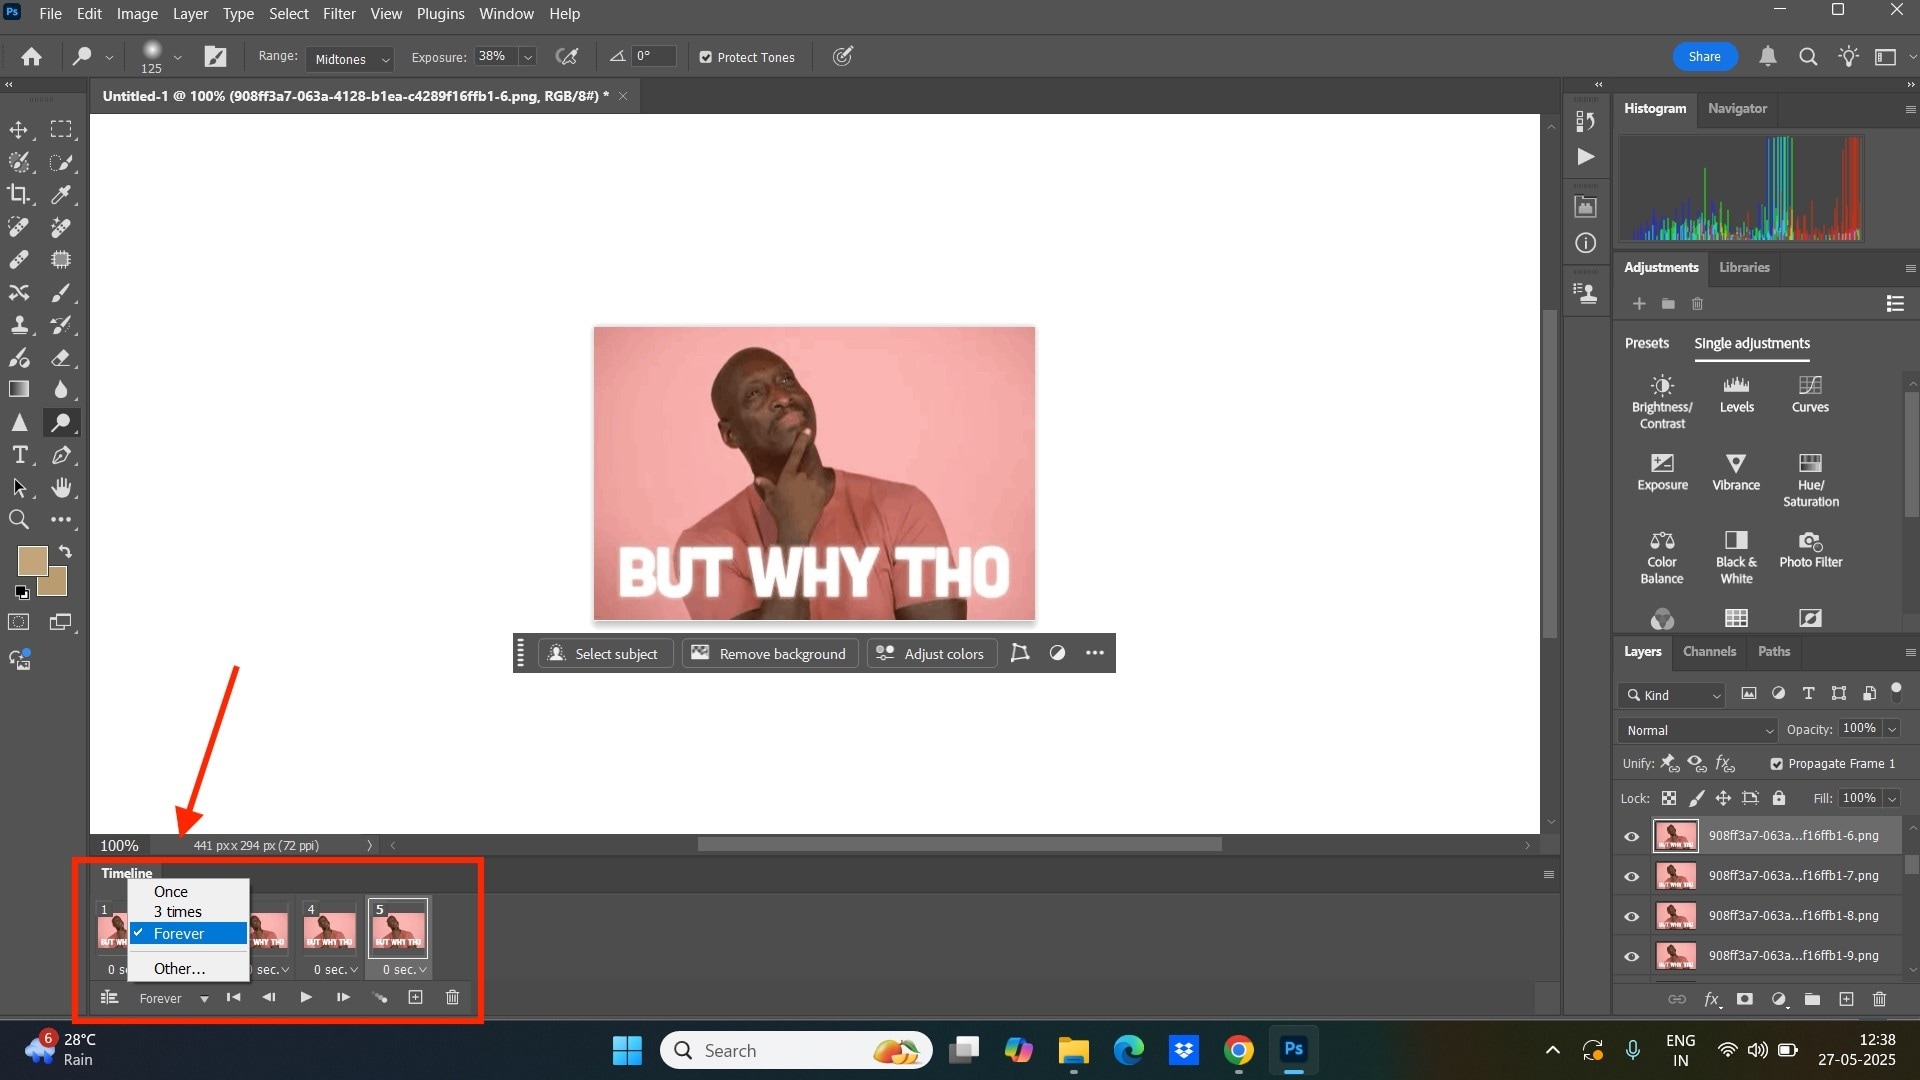Select the Eyedropper tool

pos(61,194)
